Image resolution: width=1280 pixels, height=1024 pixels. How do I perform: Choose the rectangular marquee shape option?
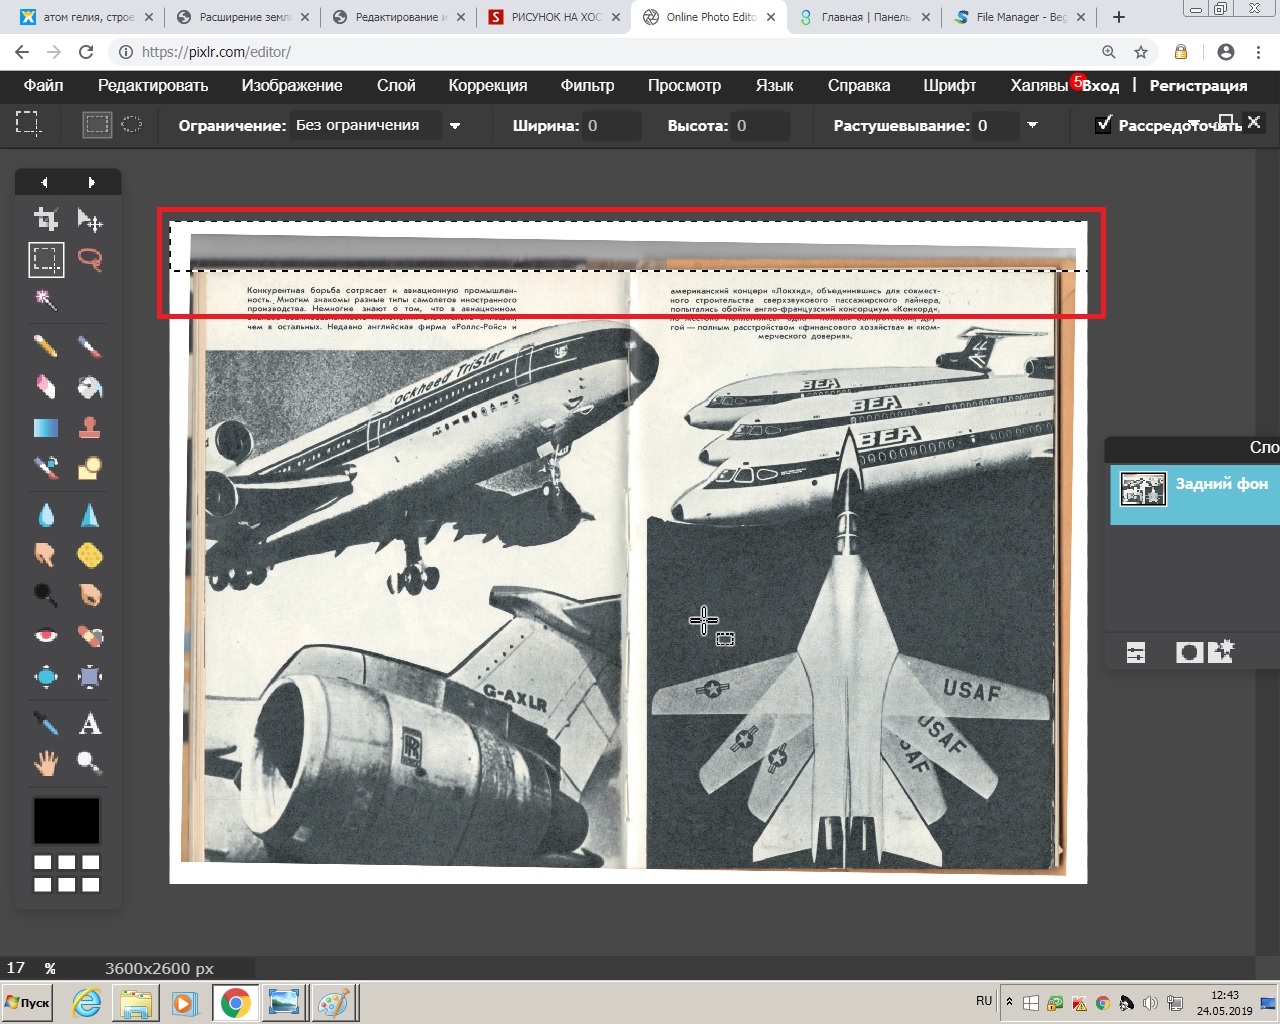coord(97,125)
